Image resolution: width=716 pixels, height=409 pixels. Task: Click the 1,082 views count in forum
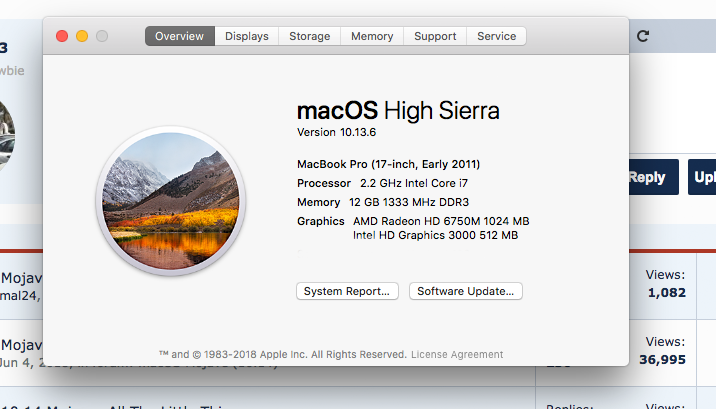[667, 293]
